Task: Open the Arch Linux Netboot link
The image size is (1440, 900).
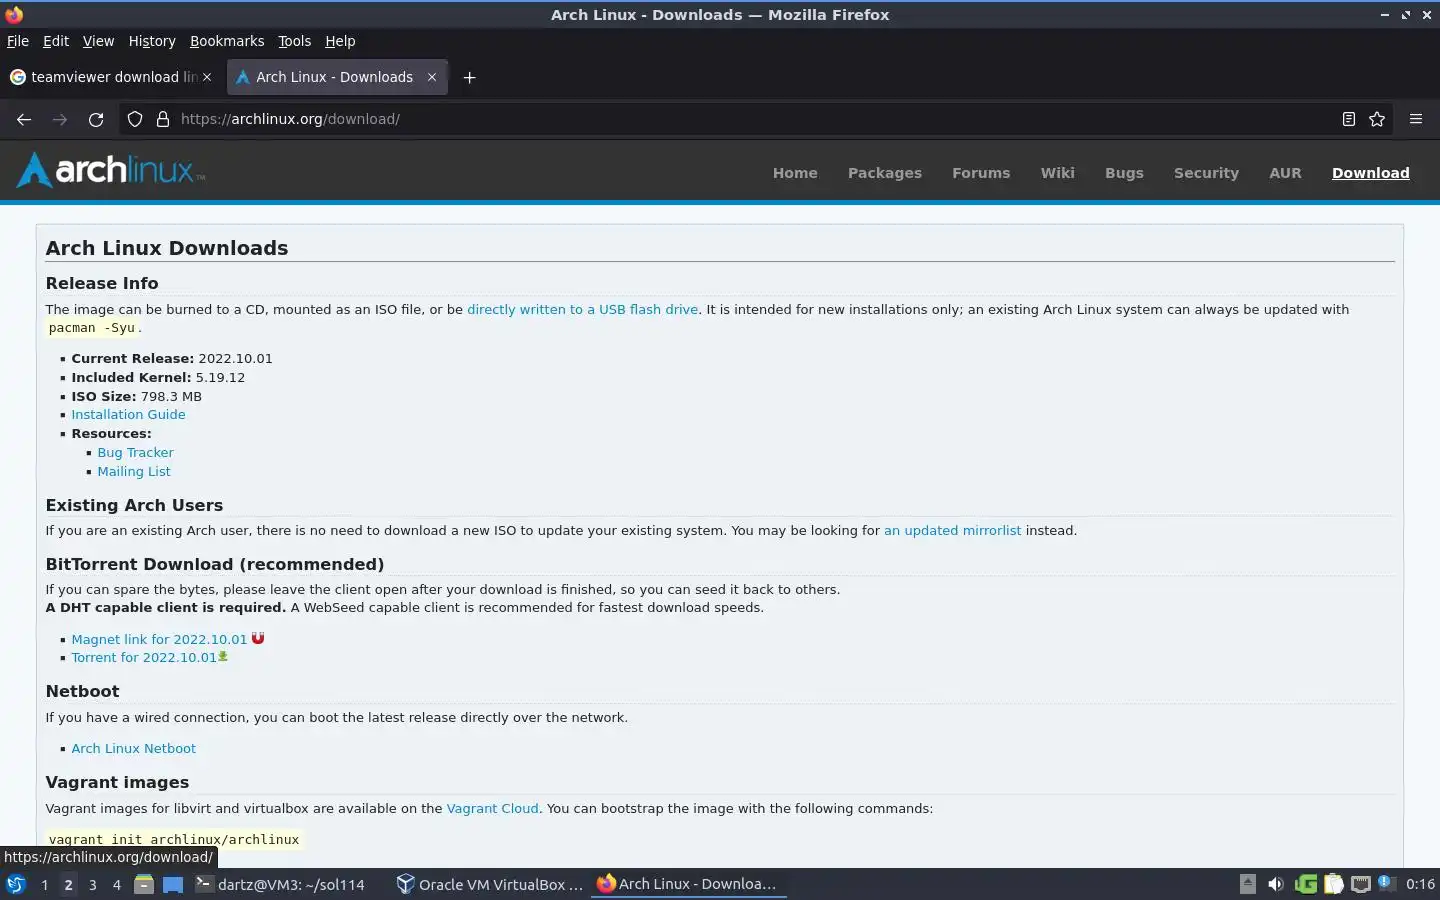Action: tap(133, 748)
